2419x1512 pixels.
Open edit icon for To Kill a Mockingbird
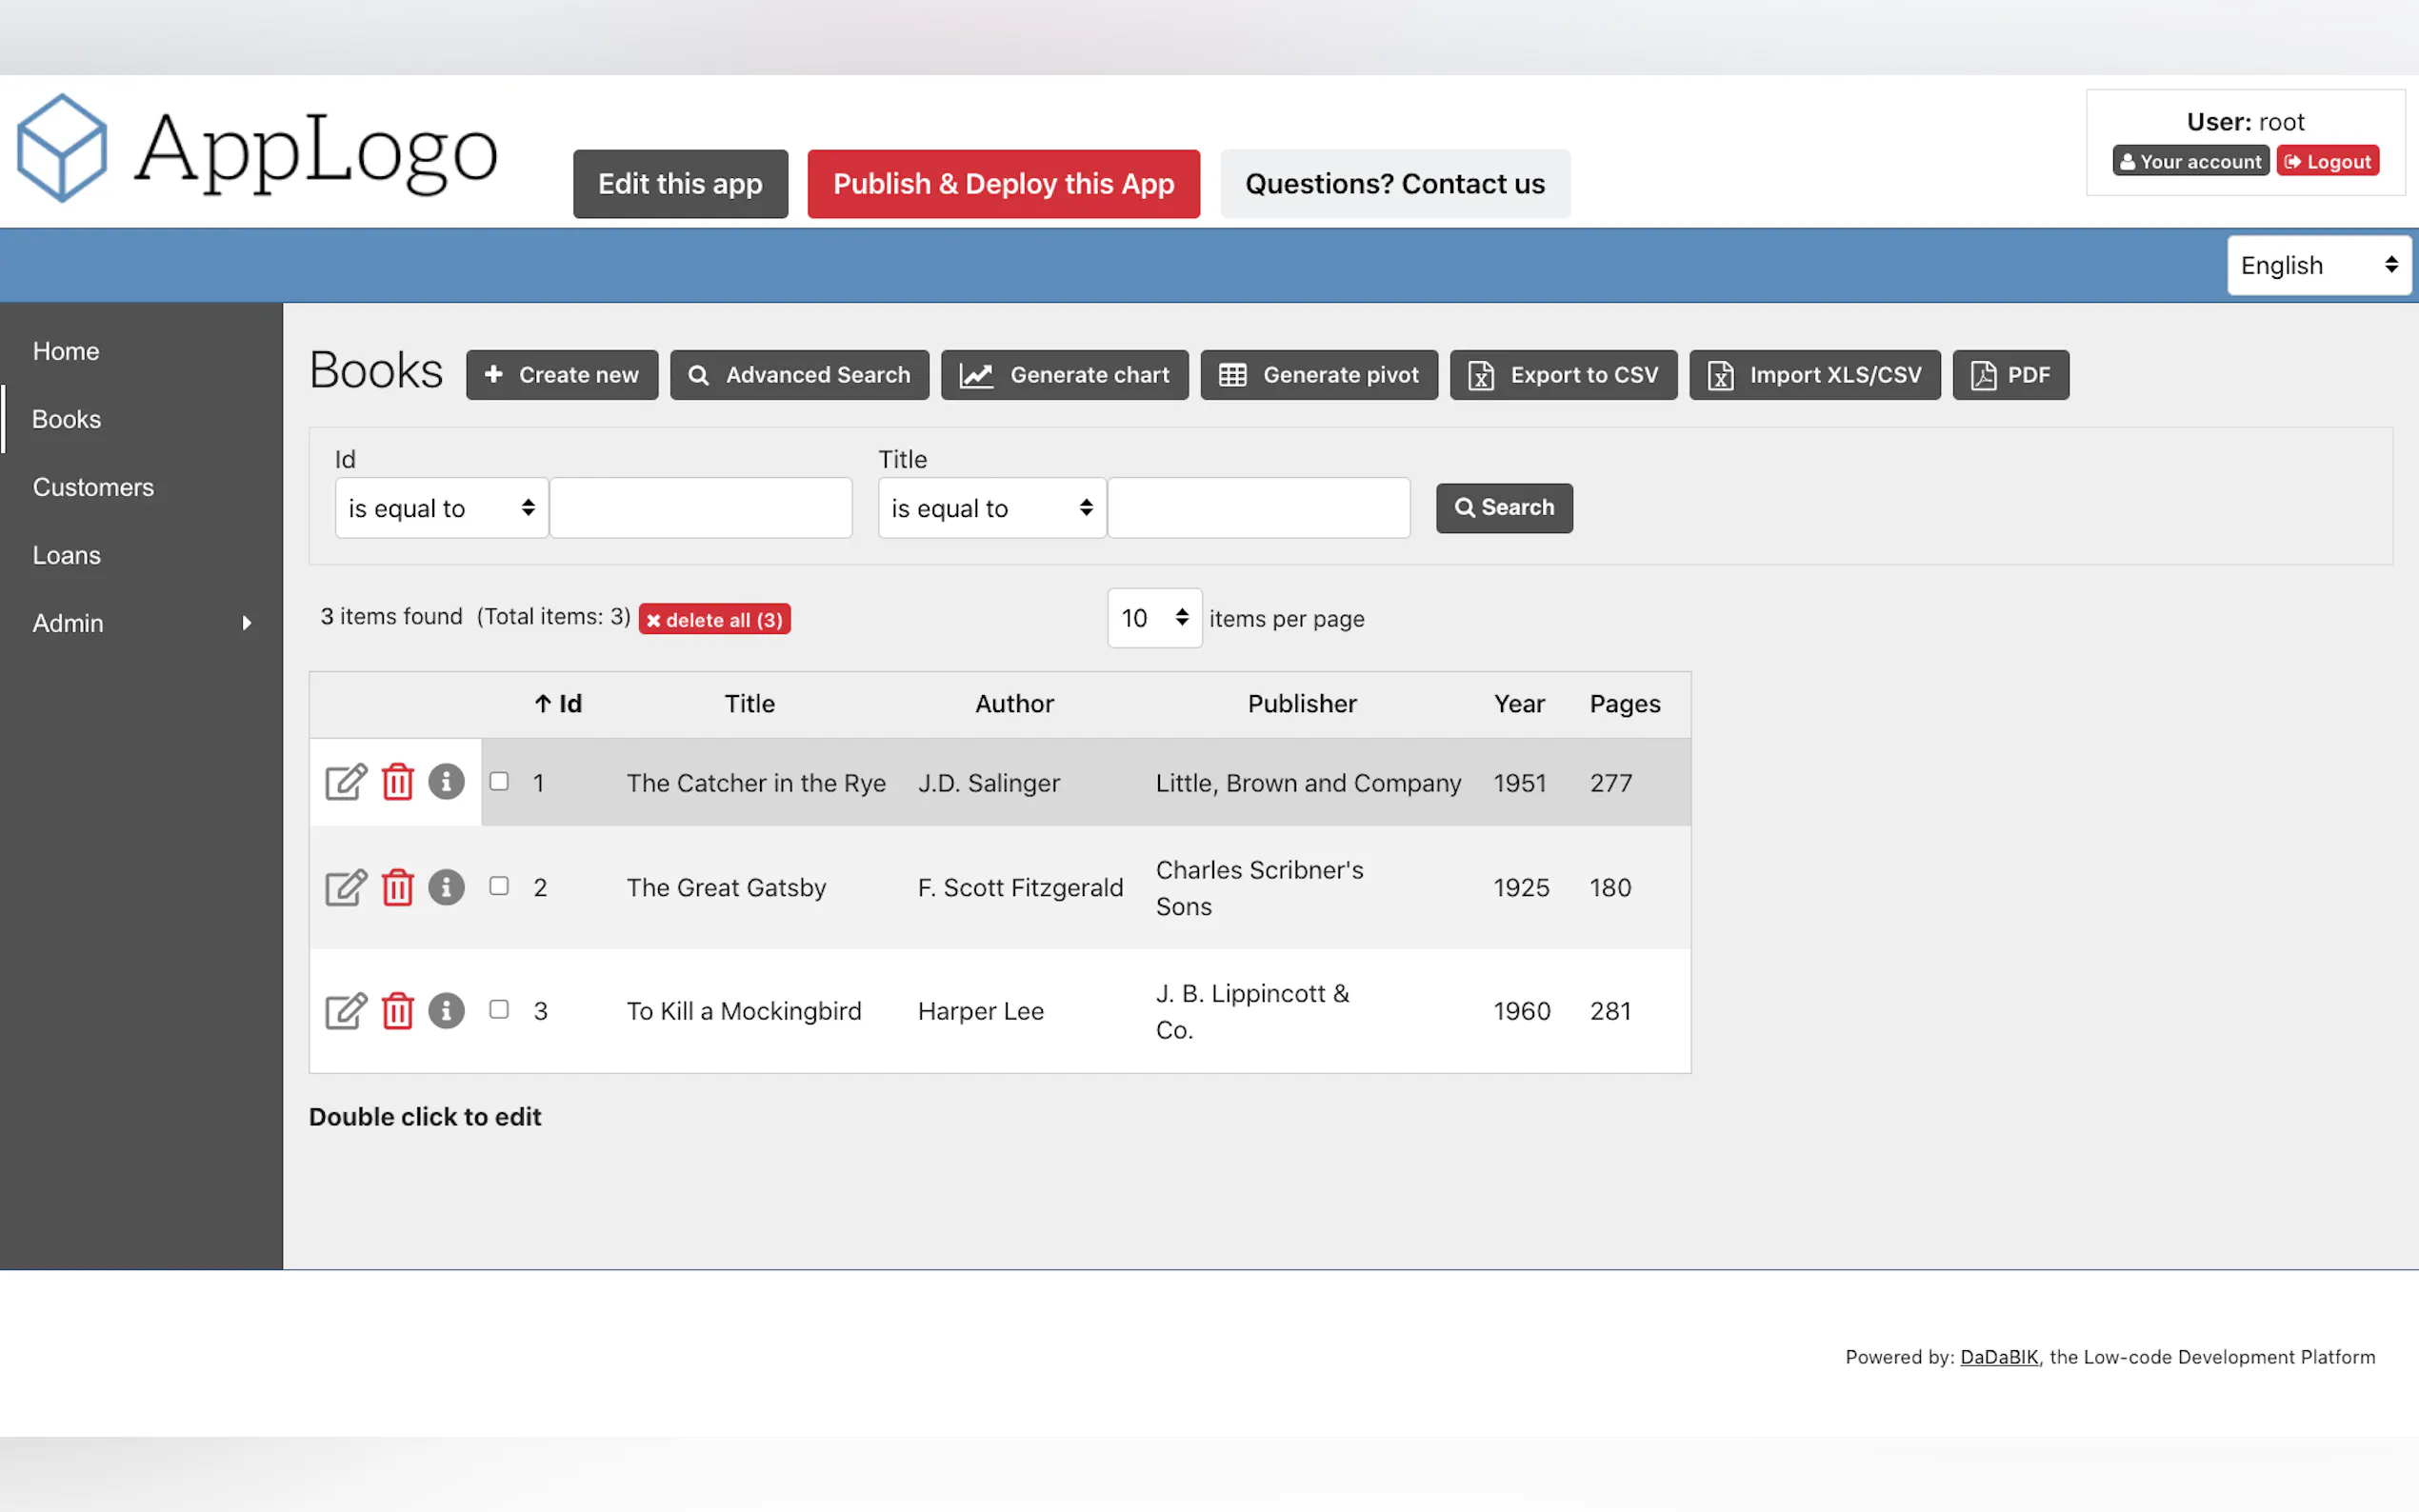[345, 1010]
